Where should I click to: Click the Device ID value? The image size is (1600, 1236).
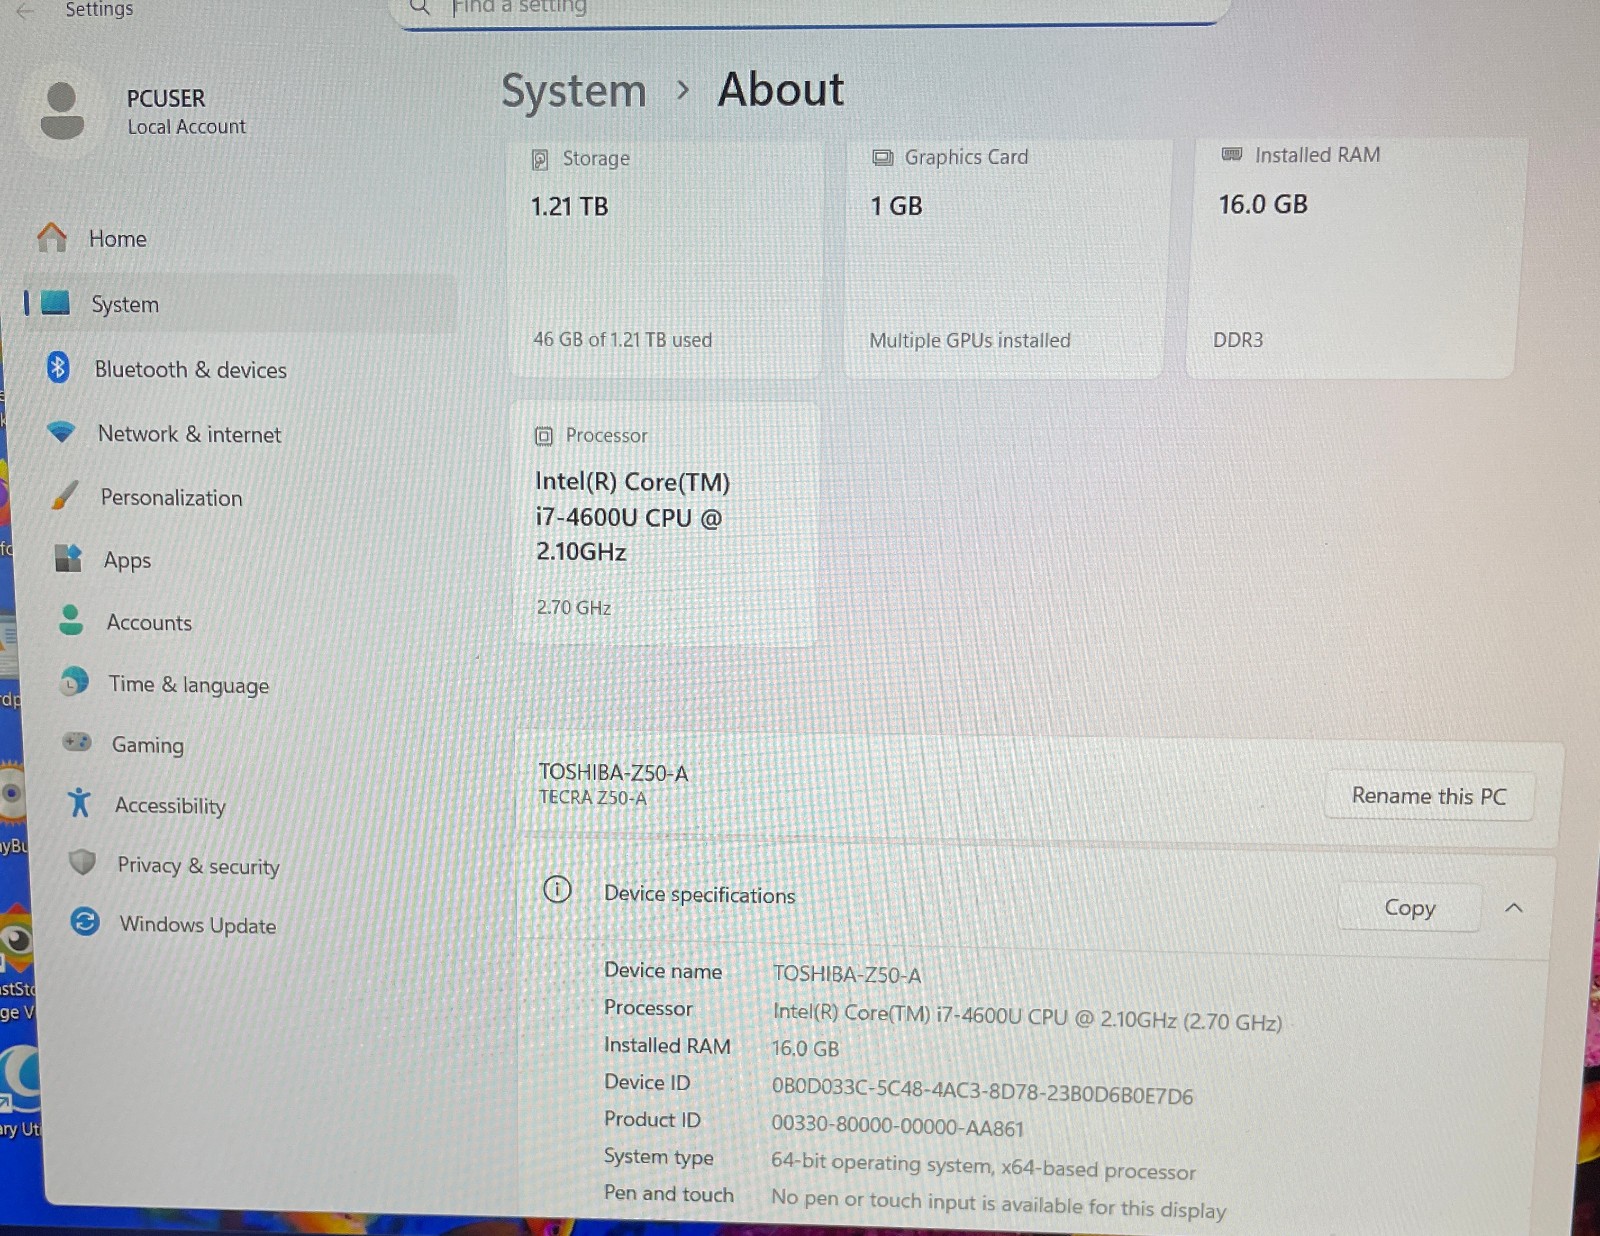[982, 1091]
